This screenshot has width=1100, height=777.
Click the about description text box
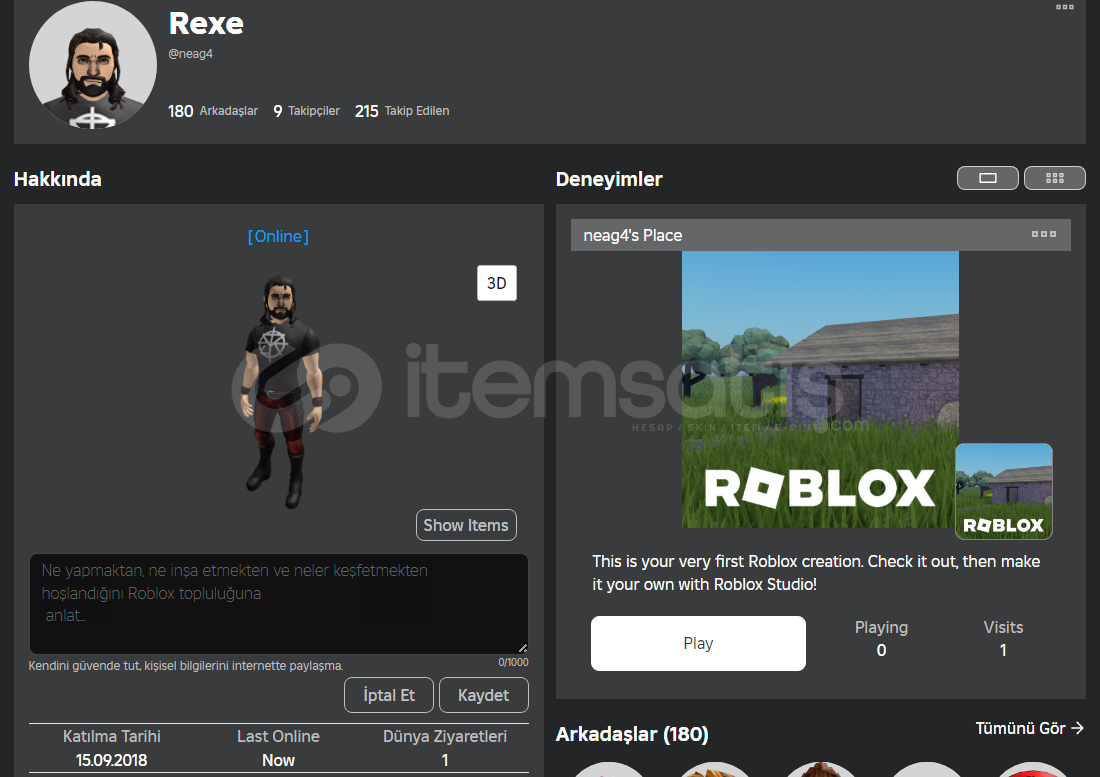pos(279,604)
